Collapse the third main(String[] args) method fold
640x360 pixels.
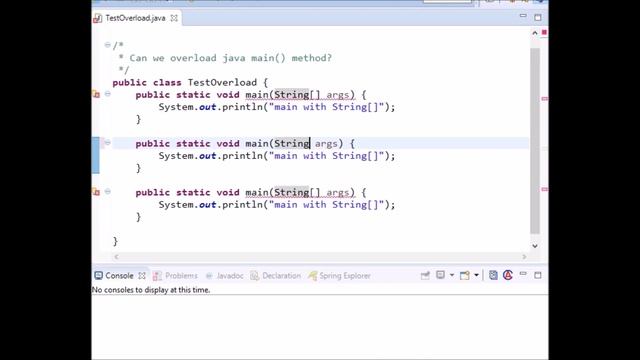[108, 191]
